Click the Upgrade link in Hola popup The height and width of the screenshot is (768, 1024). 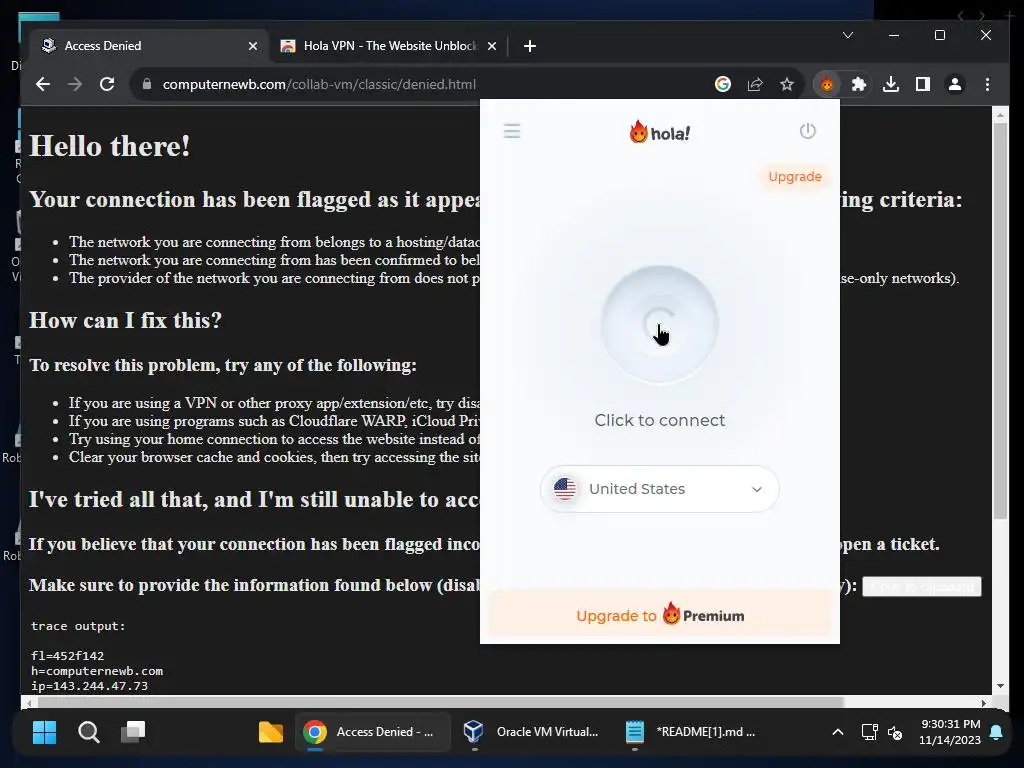pyautogui.click(x=795, y=176)
